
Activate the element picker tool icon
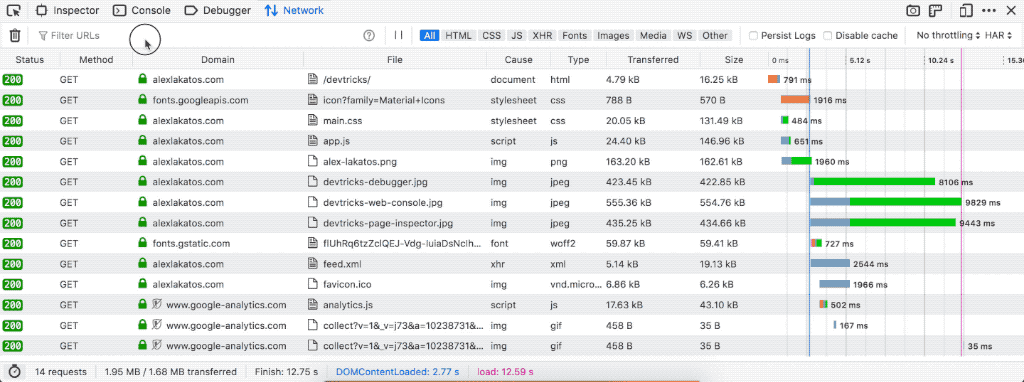tap(14, 10)
